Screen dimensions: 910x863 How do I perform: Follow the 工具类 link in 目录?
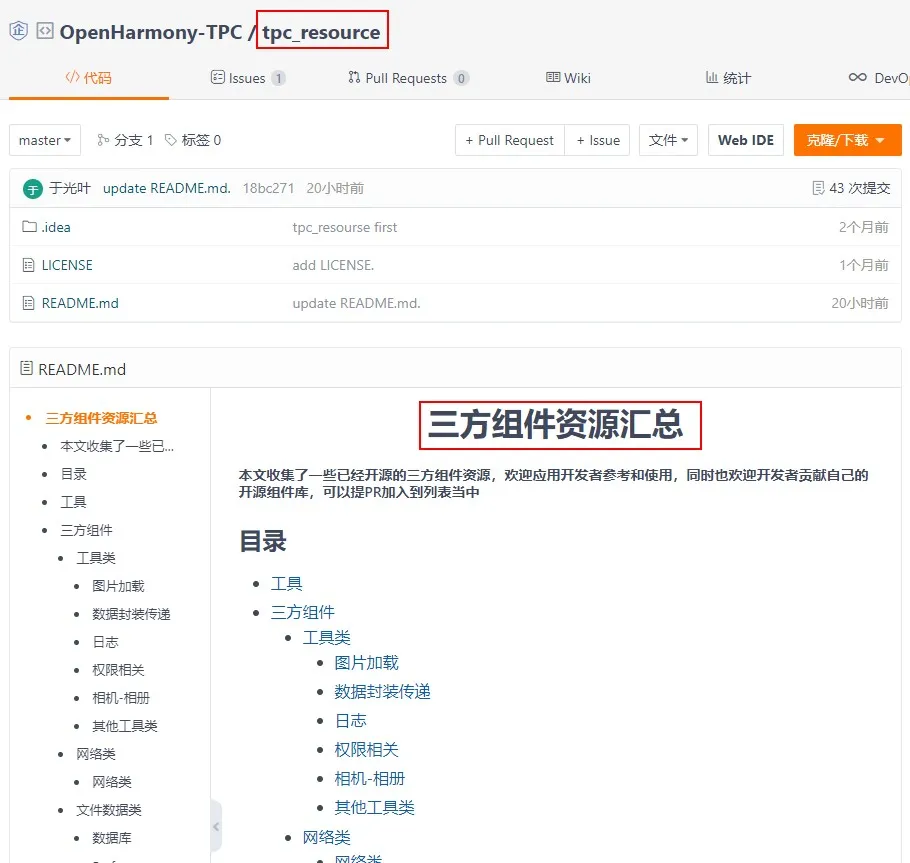(327, 637)
